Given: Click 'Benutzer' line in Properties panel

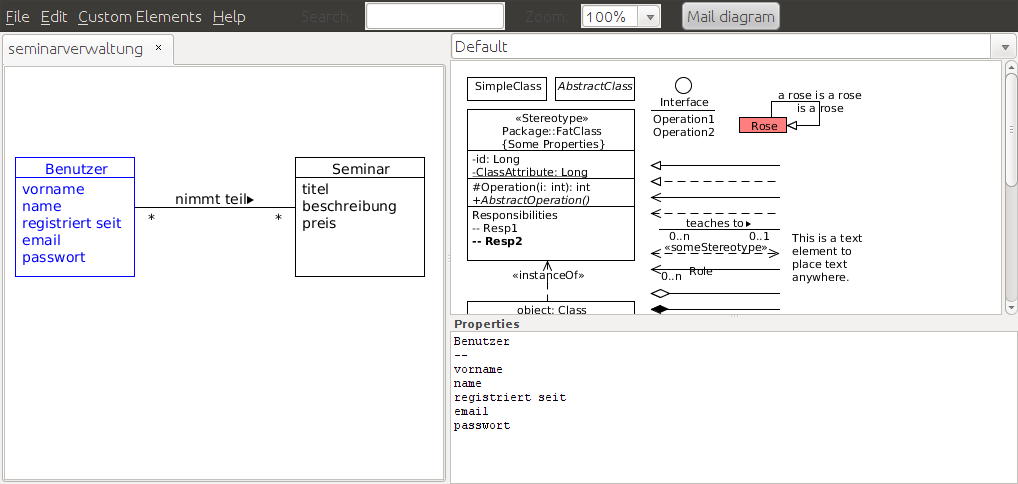Looking at the screenshot, I should [x=482, y=341].
